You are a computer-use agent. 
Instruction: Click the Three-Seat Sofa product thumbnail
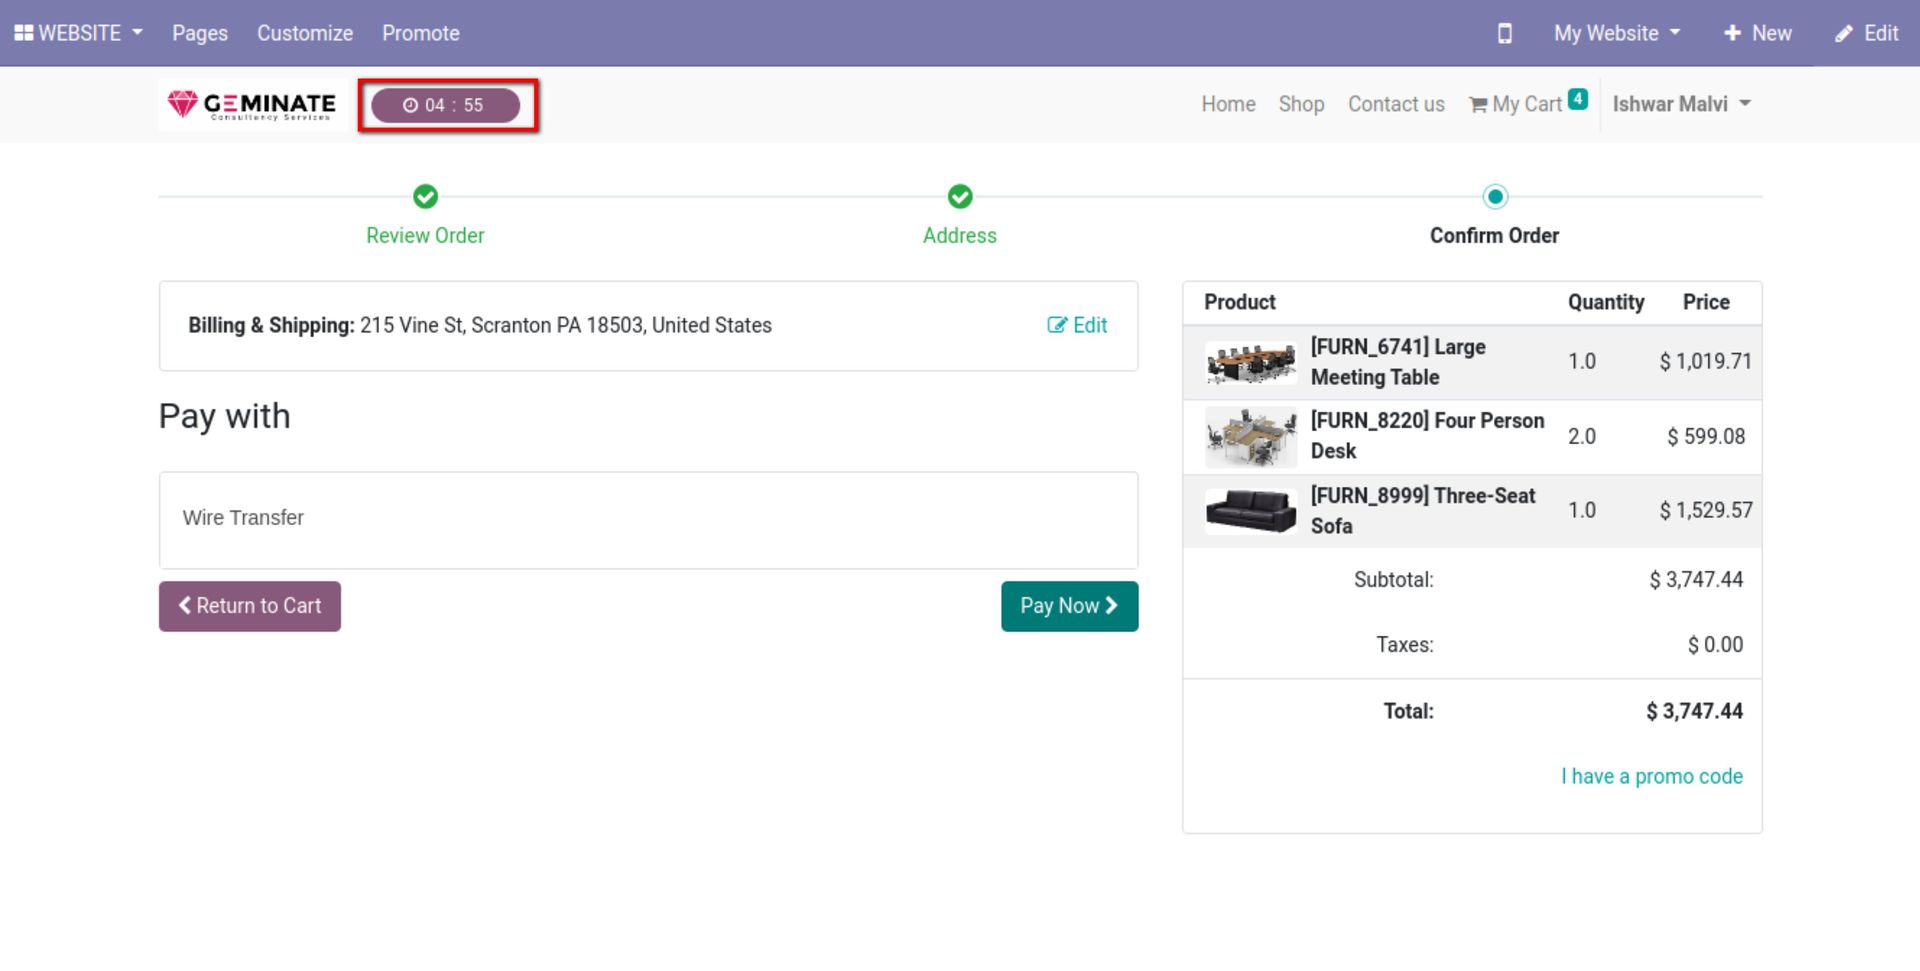tap(1250, 510)
